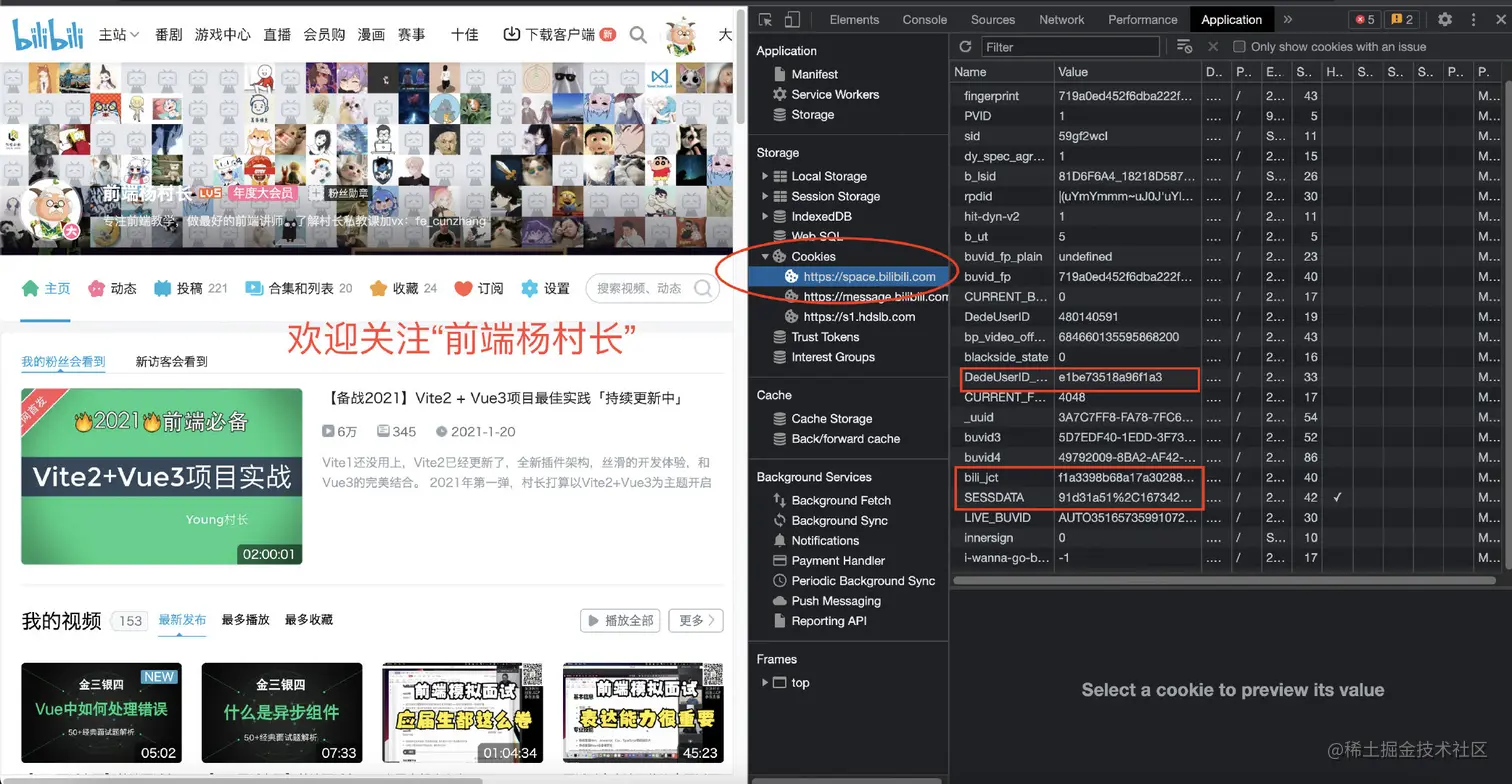Select the Storage overview item
This screenshot has height=784, width=1512.
click(812, 114)
